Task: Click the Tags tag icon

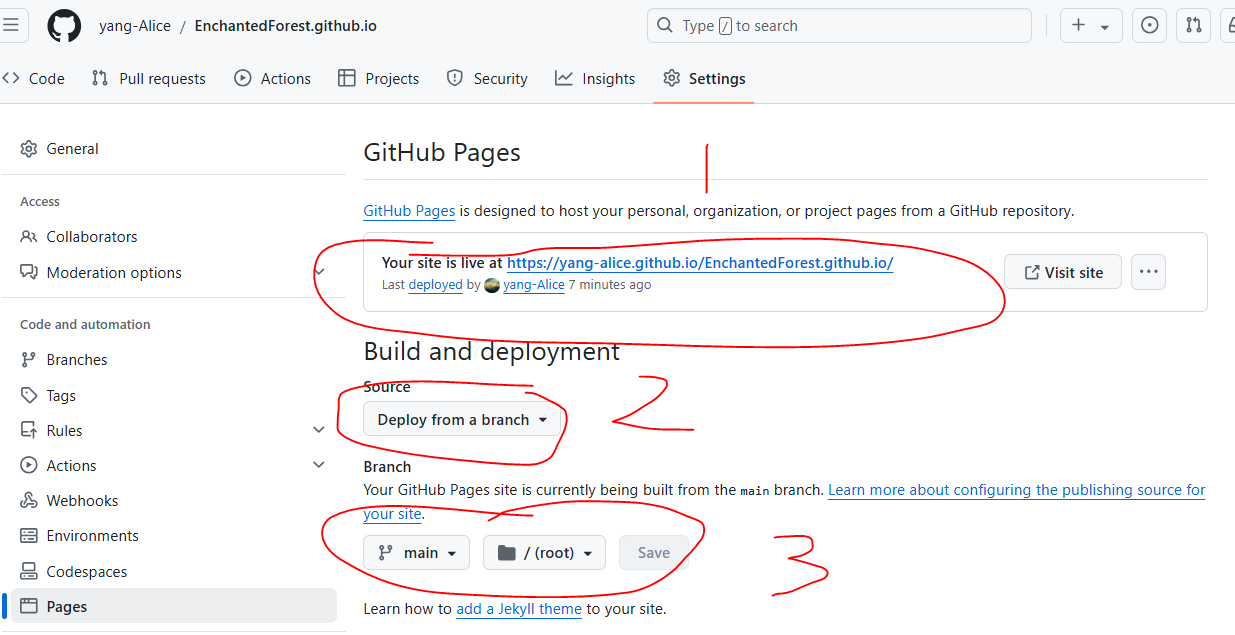Action: [x=28, y=396]
